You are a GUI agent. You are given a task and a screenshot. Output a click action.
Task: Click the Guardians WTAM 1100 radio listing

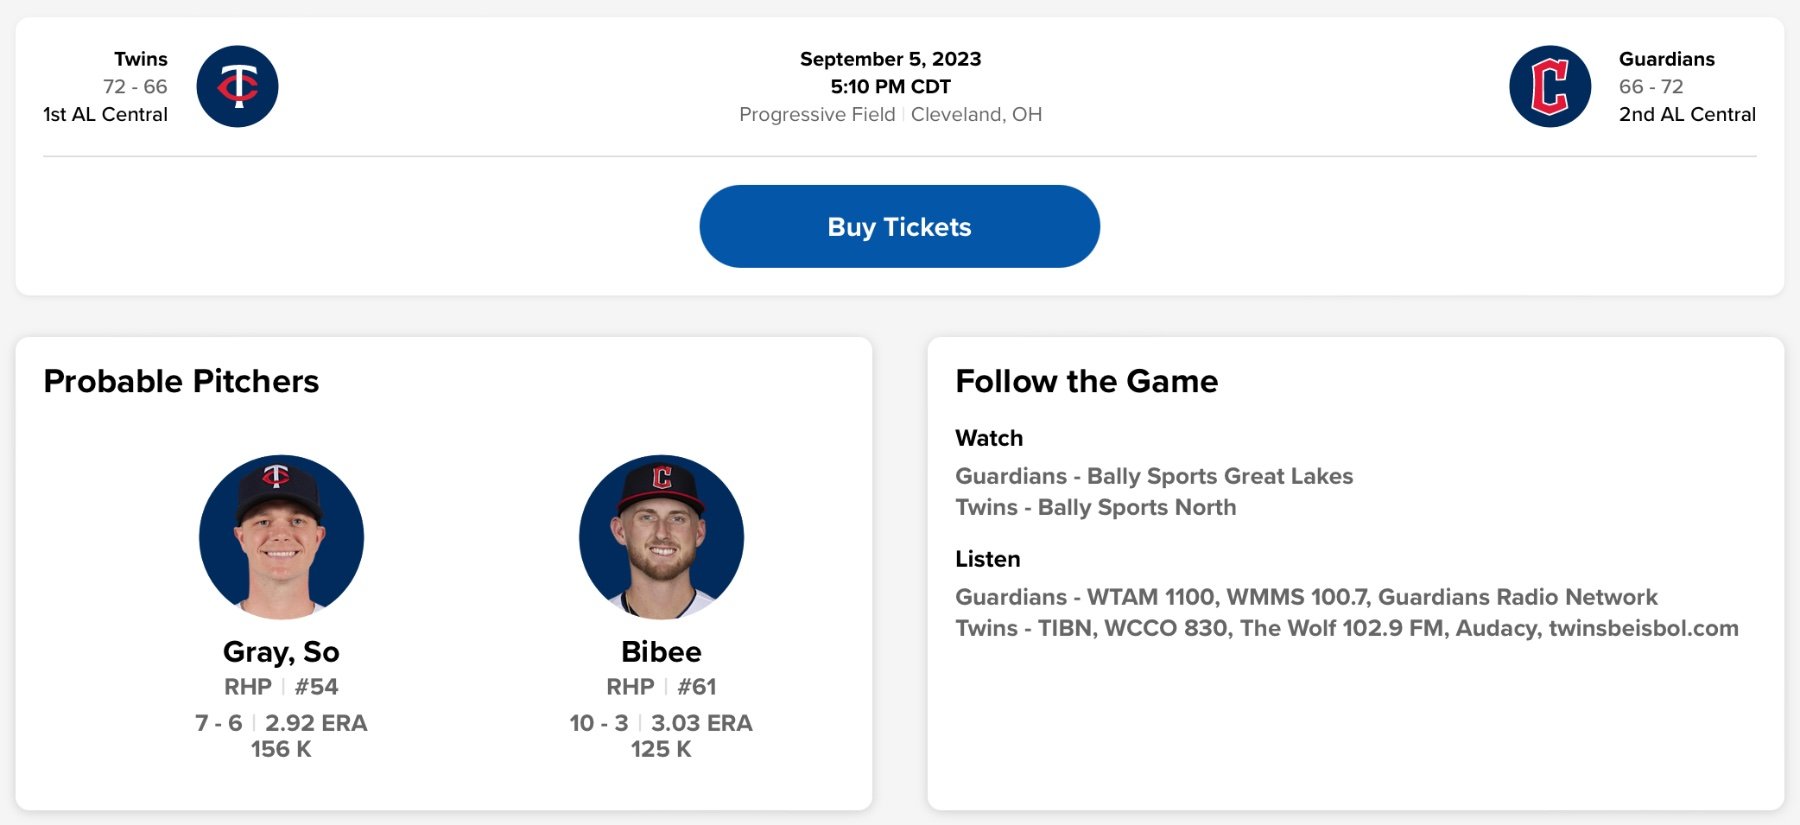pos(1305,597)
